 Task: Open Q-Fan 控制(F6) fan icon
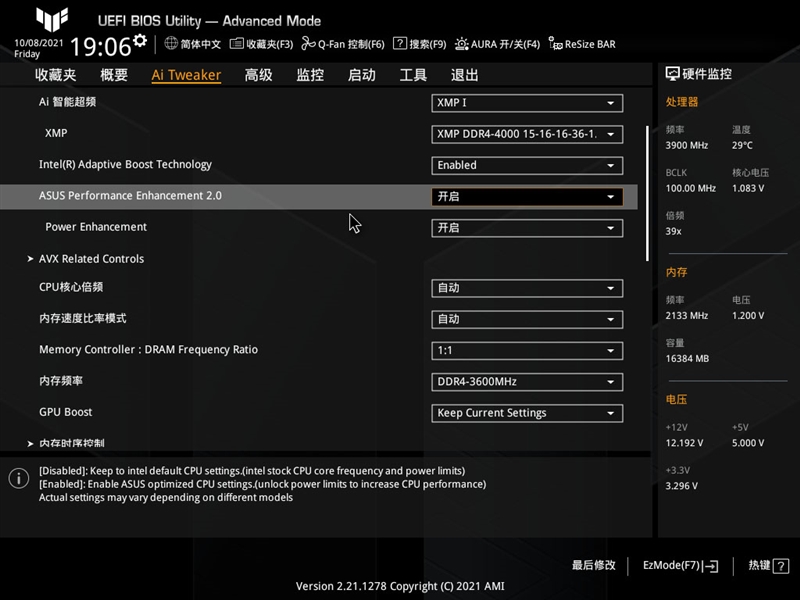coord(308,44)
